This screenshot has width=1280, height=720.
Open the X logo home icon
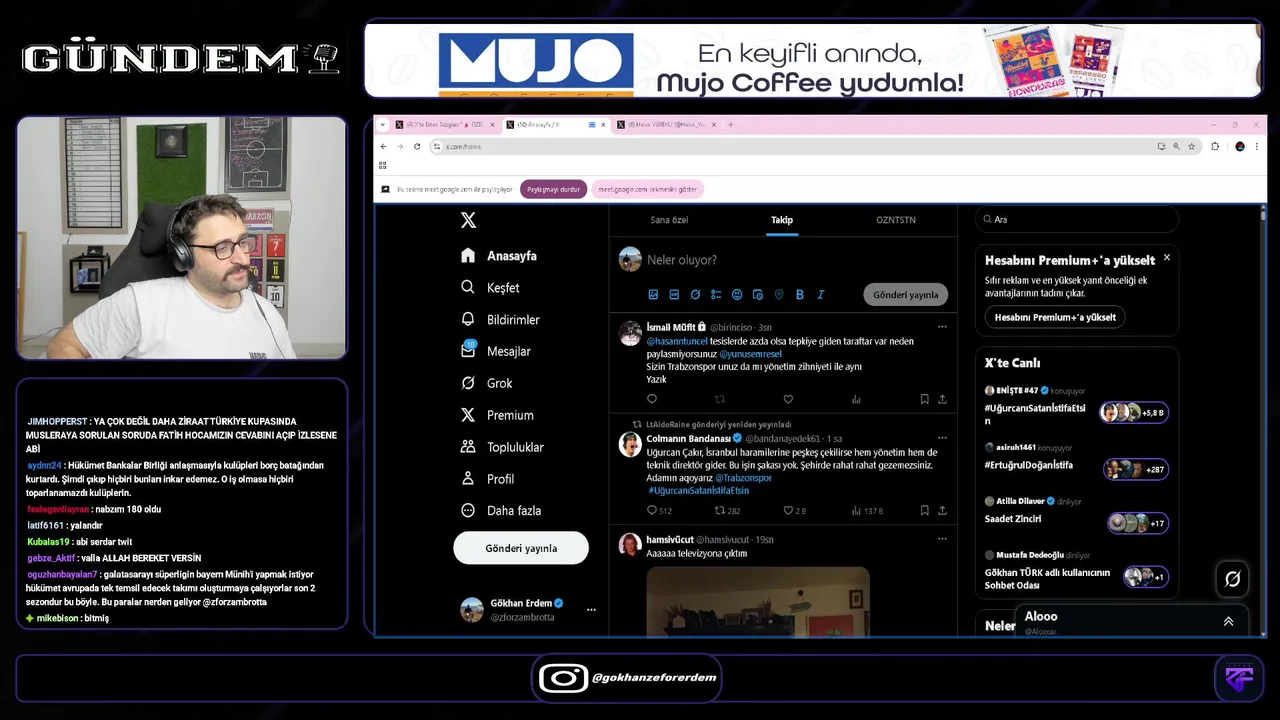[468, 221]
